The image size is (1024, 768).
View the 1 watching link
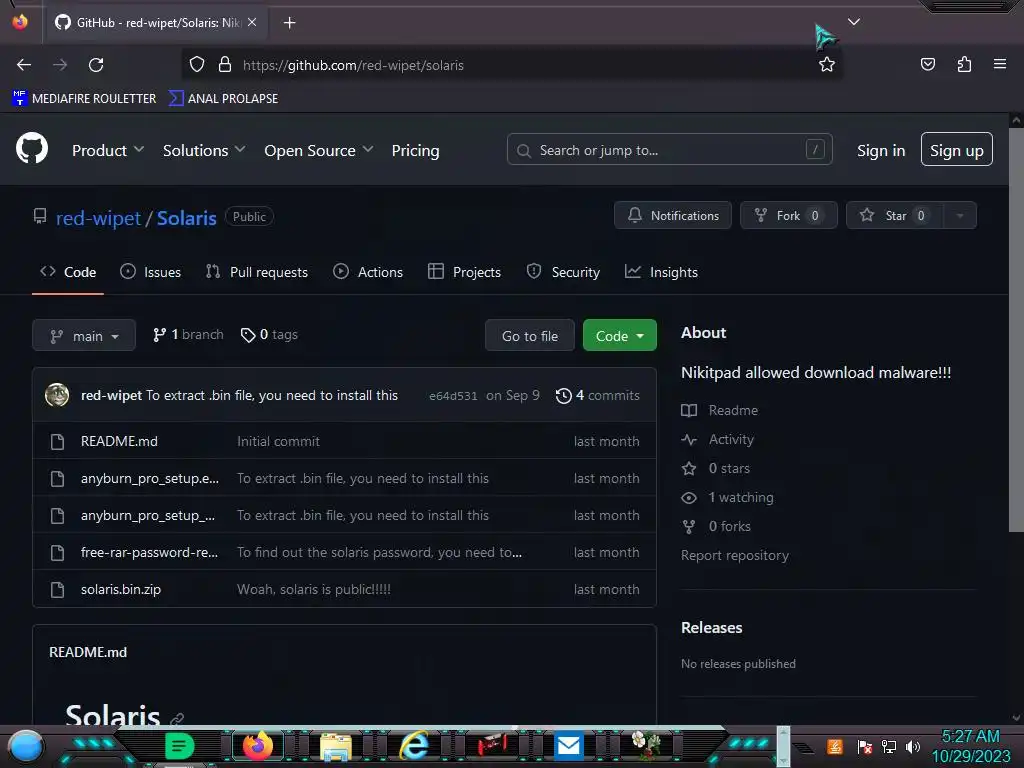pyautogui.click(x=727, y=497)
